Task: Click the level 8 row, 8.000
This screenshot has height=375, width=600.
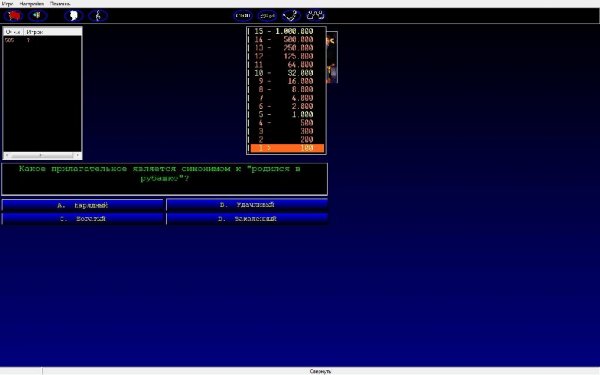Action: click(x=287, y=90)
